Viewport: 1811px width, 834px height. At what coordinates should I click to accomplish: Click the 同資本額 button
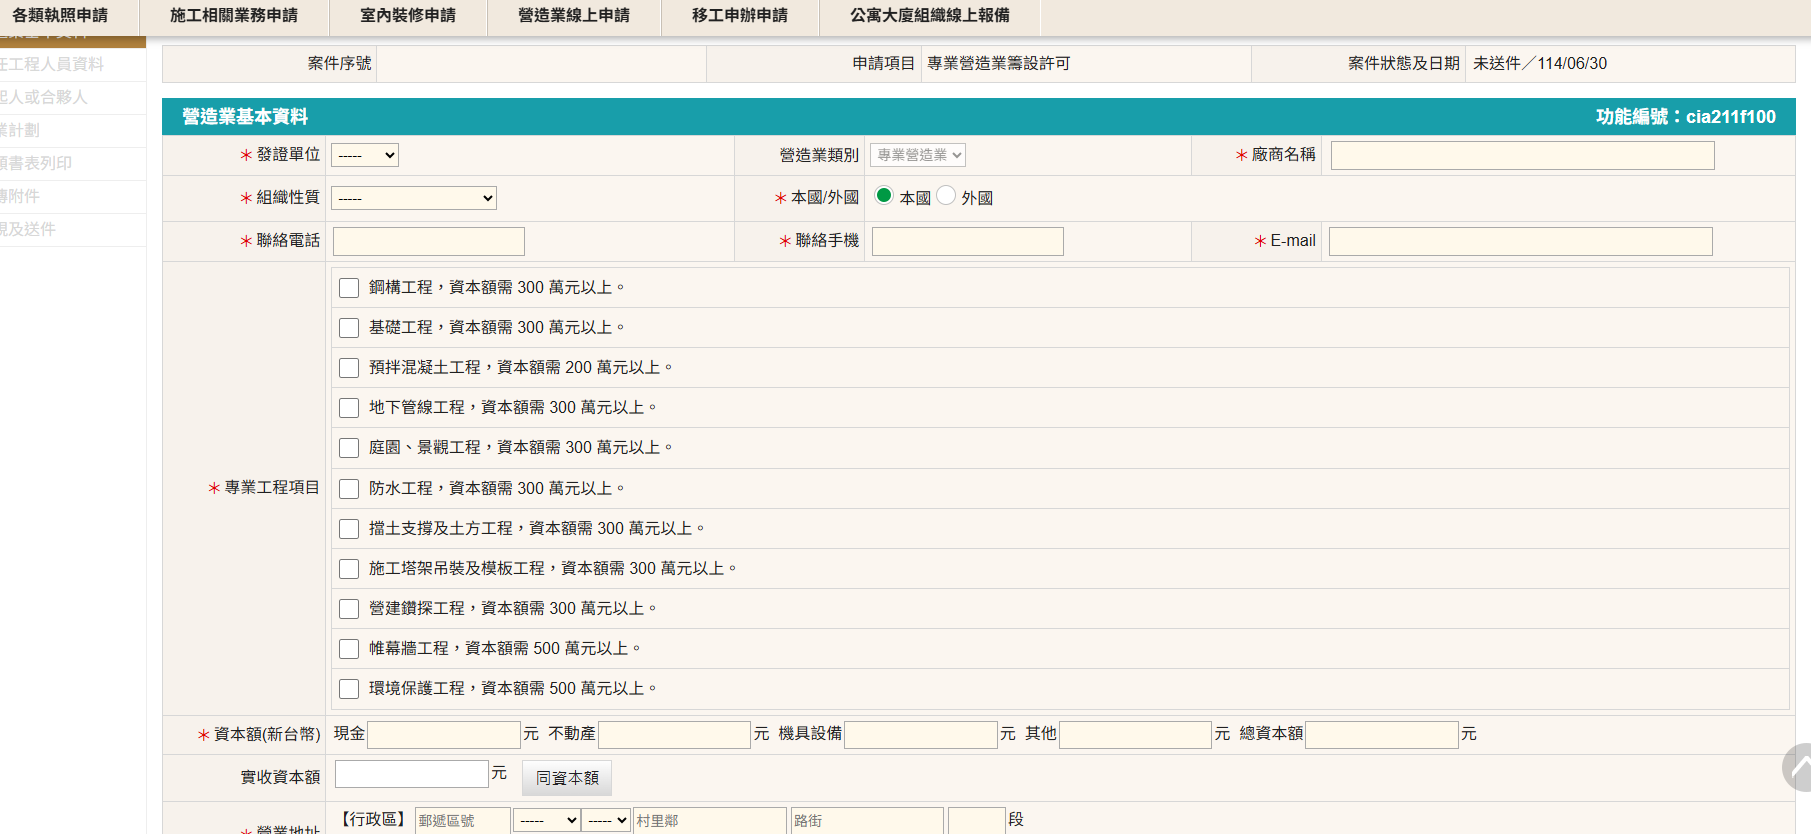coord(567,778)
